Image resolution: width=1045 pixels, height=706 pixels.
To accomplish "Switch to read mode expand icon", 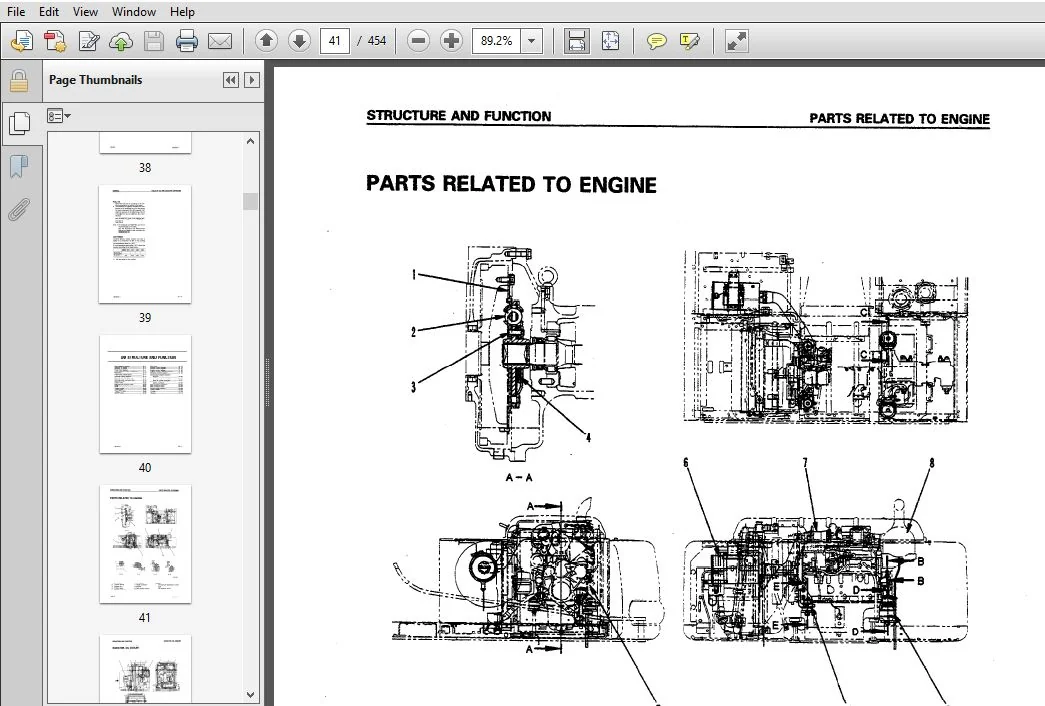I will pos(736,41).
